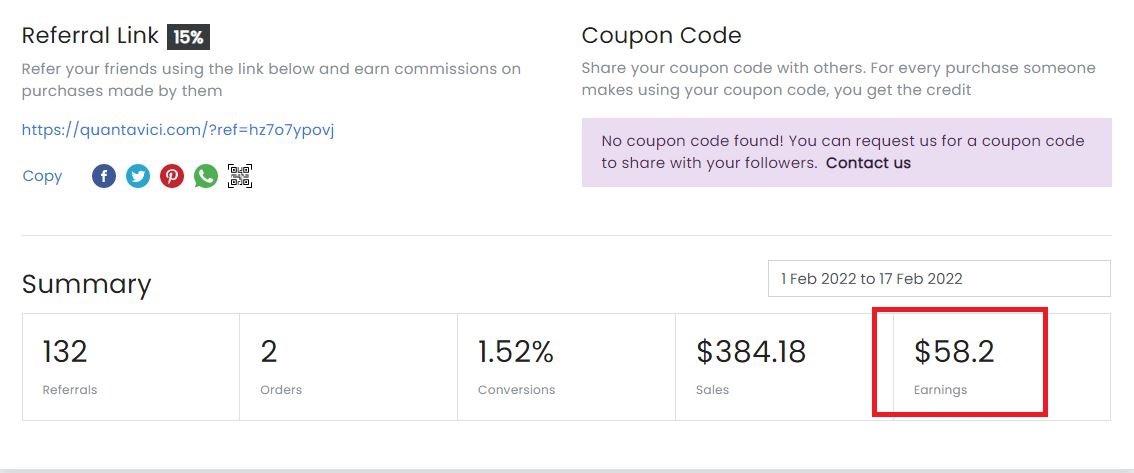Viewport: 1134px width, 473px height.
Task: Share referral link on Twitter
Action: coord(138,176)
